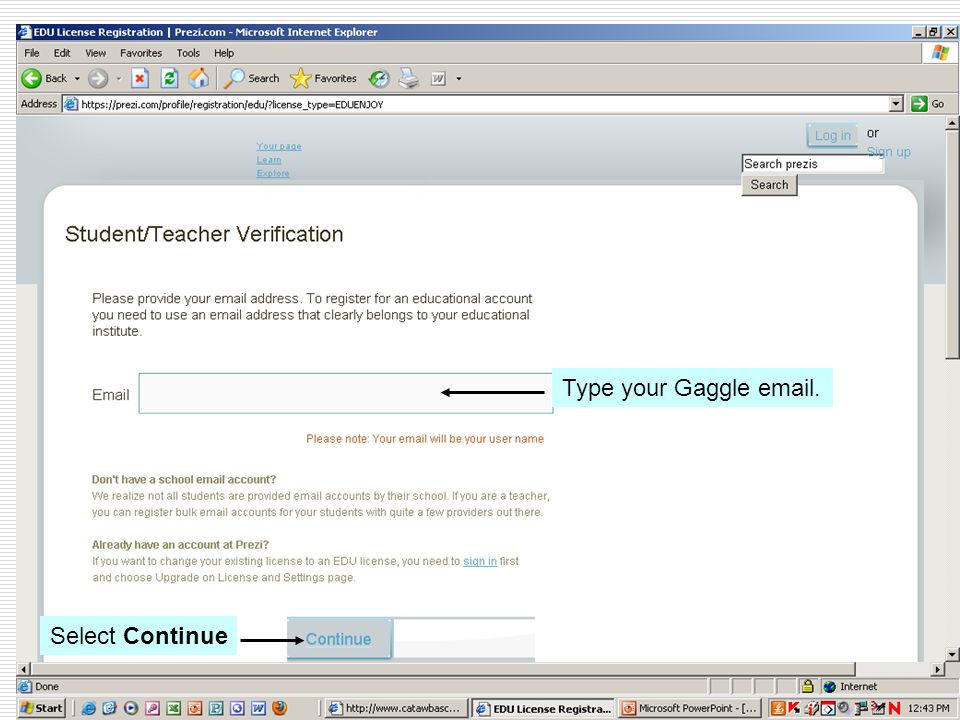Open the Search magnifier toolbar button
This screenshot has width=960, height=720.
click(252, 78)
